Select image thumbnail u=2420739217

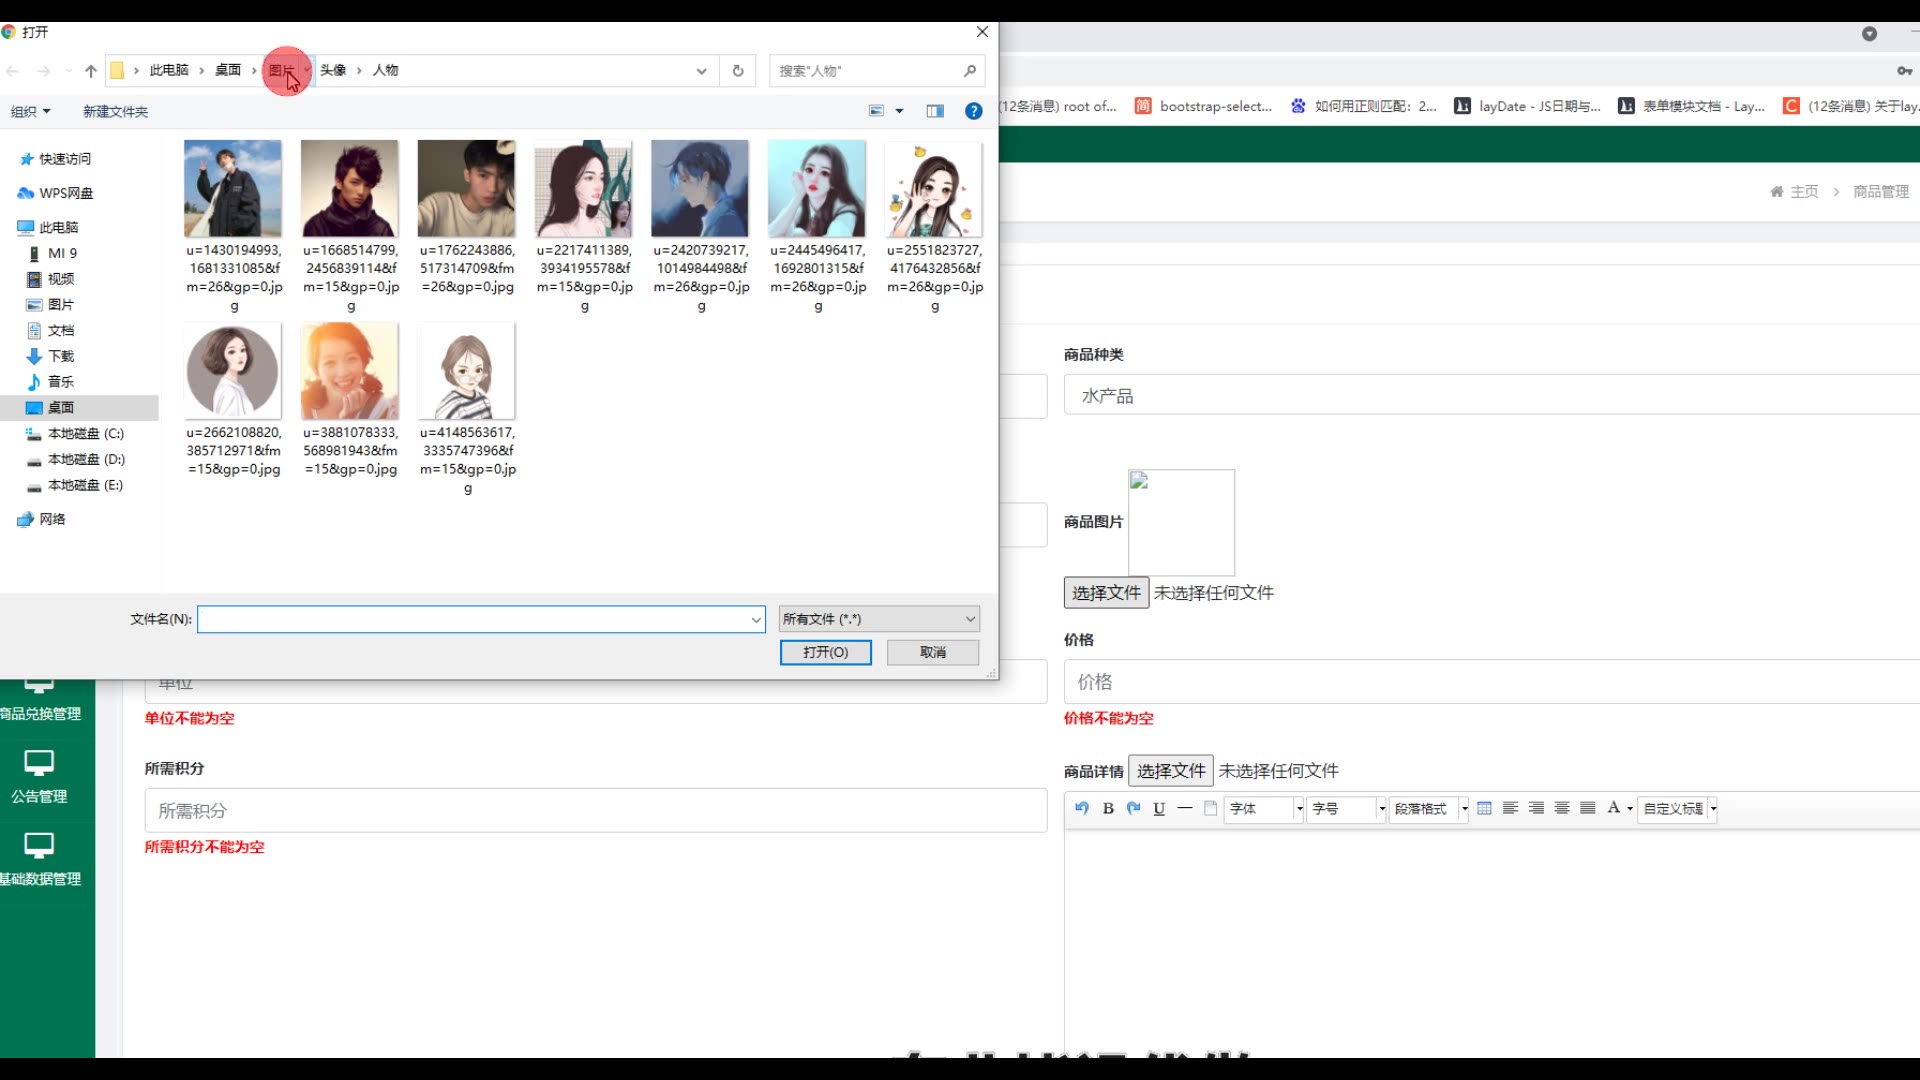[x=700, y=188]
